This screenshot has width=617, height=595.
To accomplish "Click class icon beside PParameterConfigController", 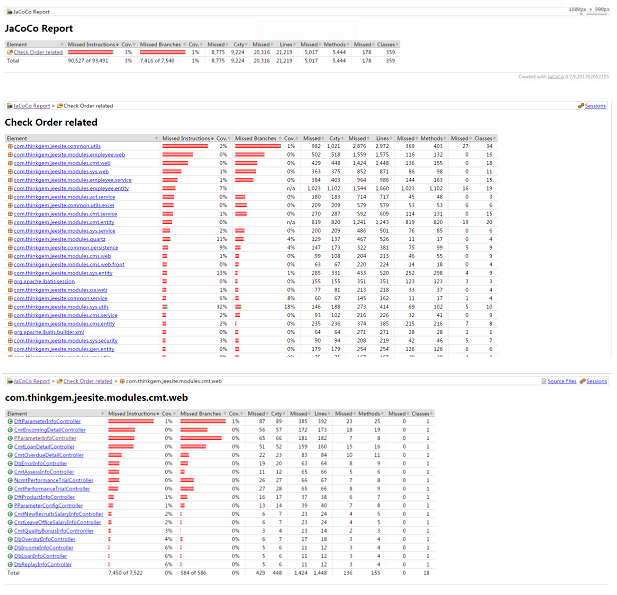I will click(10, 506).
